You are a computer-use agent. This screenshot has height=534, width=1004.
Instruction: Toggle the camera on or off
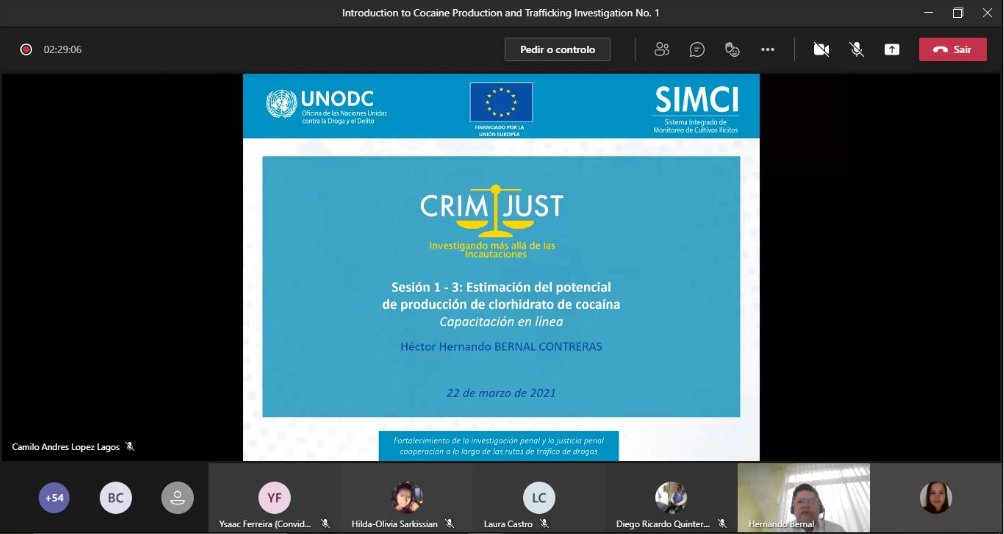click(x=821, y=49)
